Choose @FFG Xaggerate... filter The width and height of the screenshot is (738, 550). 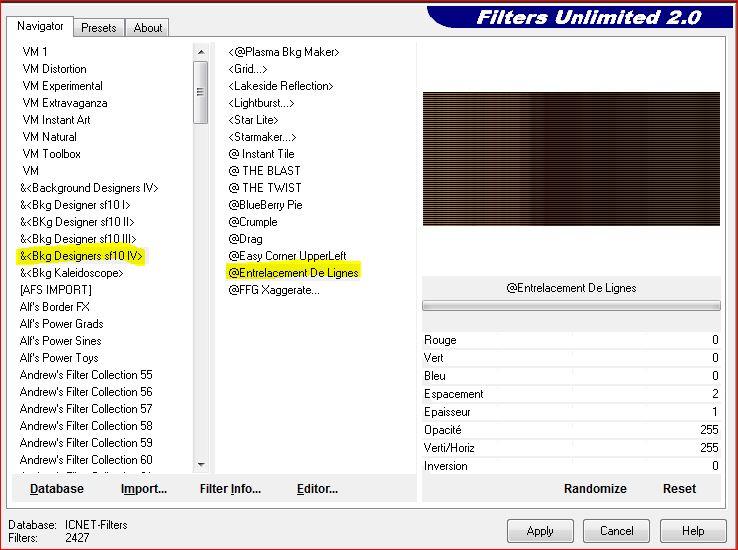click(x=274, y=290)
